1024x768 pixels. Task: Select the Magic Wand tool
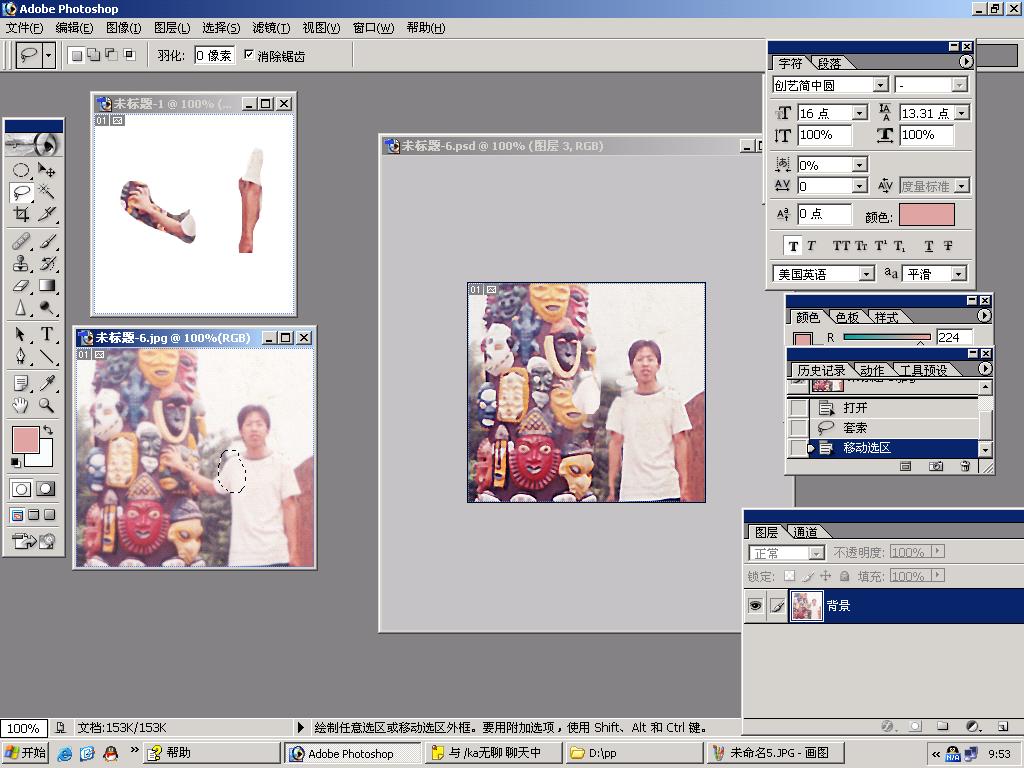click(x=46, y=192)
